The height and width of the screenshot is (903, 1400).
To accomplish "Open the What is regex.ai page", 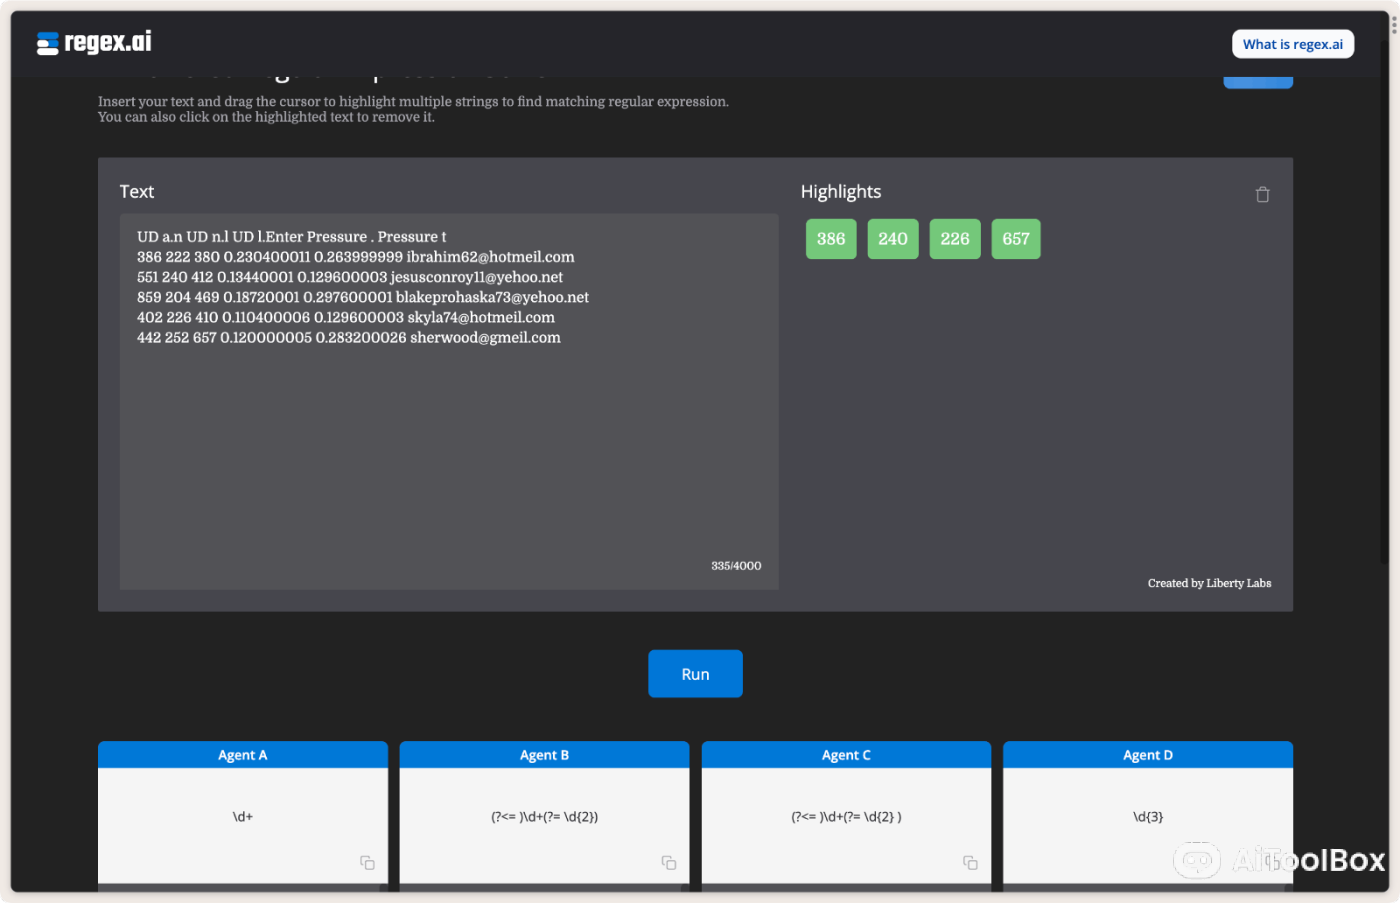I will [1292, 44].
